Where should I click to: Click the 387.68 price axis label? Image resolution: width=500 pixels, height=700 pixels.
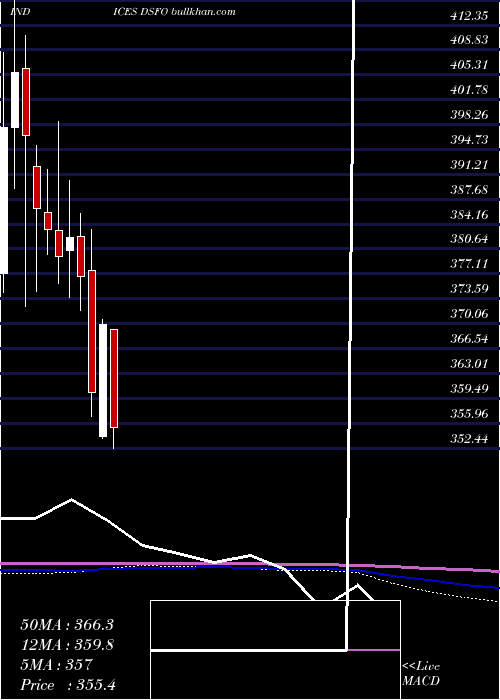tap(468, 190)
